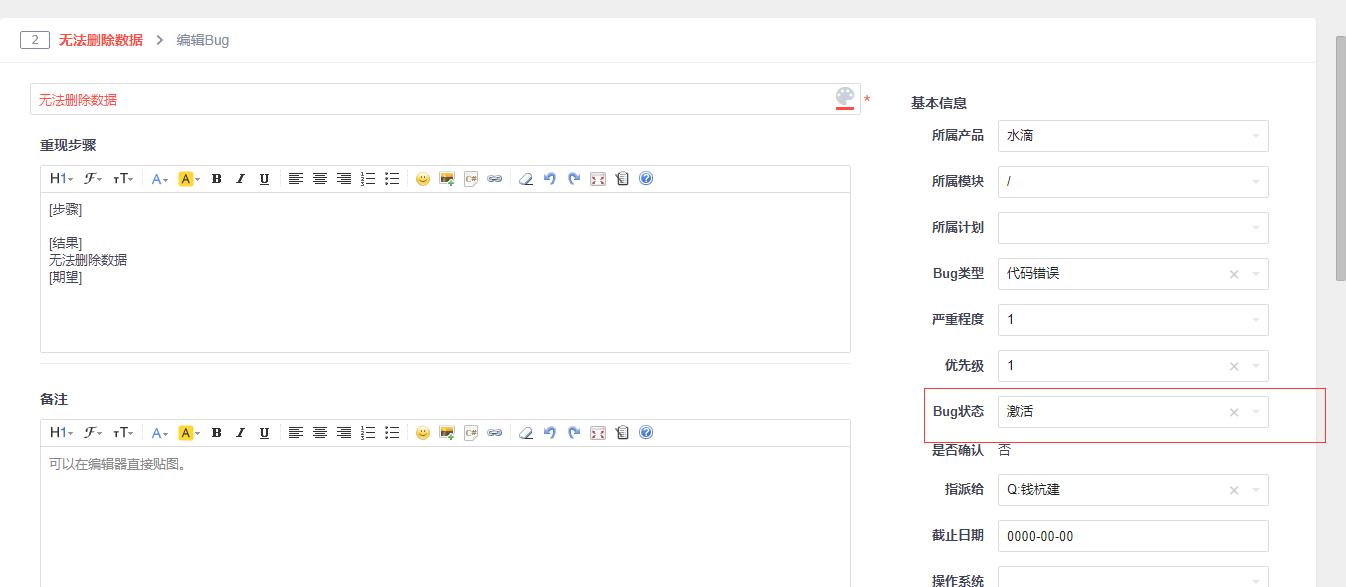Screen dimensions: 1346x587
Task: Align text left in 重现步骤 editor
Action: point(296,179)
